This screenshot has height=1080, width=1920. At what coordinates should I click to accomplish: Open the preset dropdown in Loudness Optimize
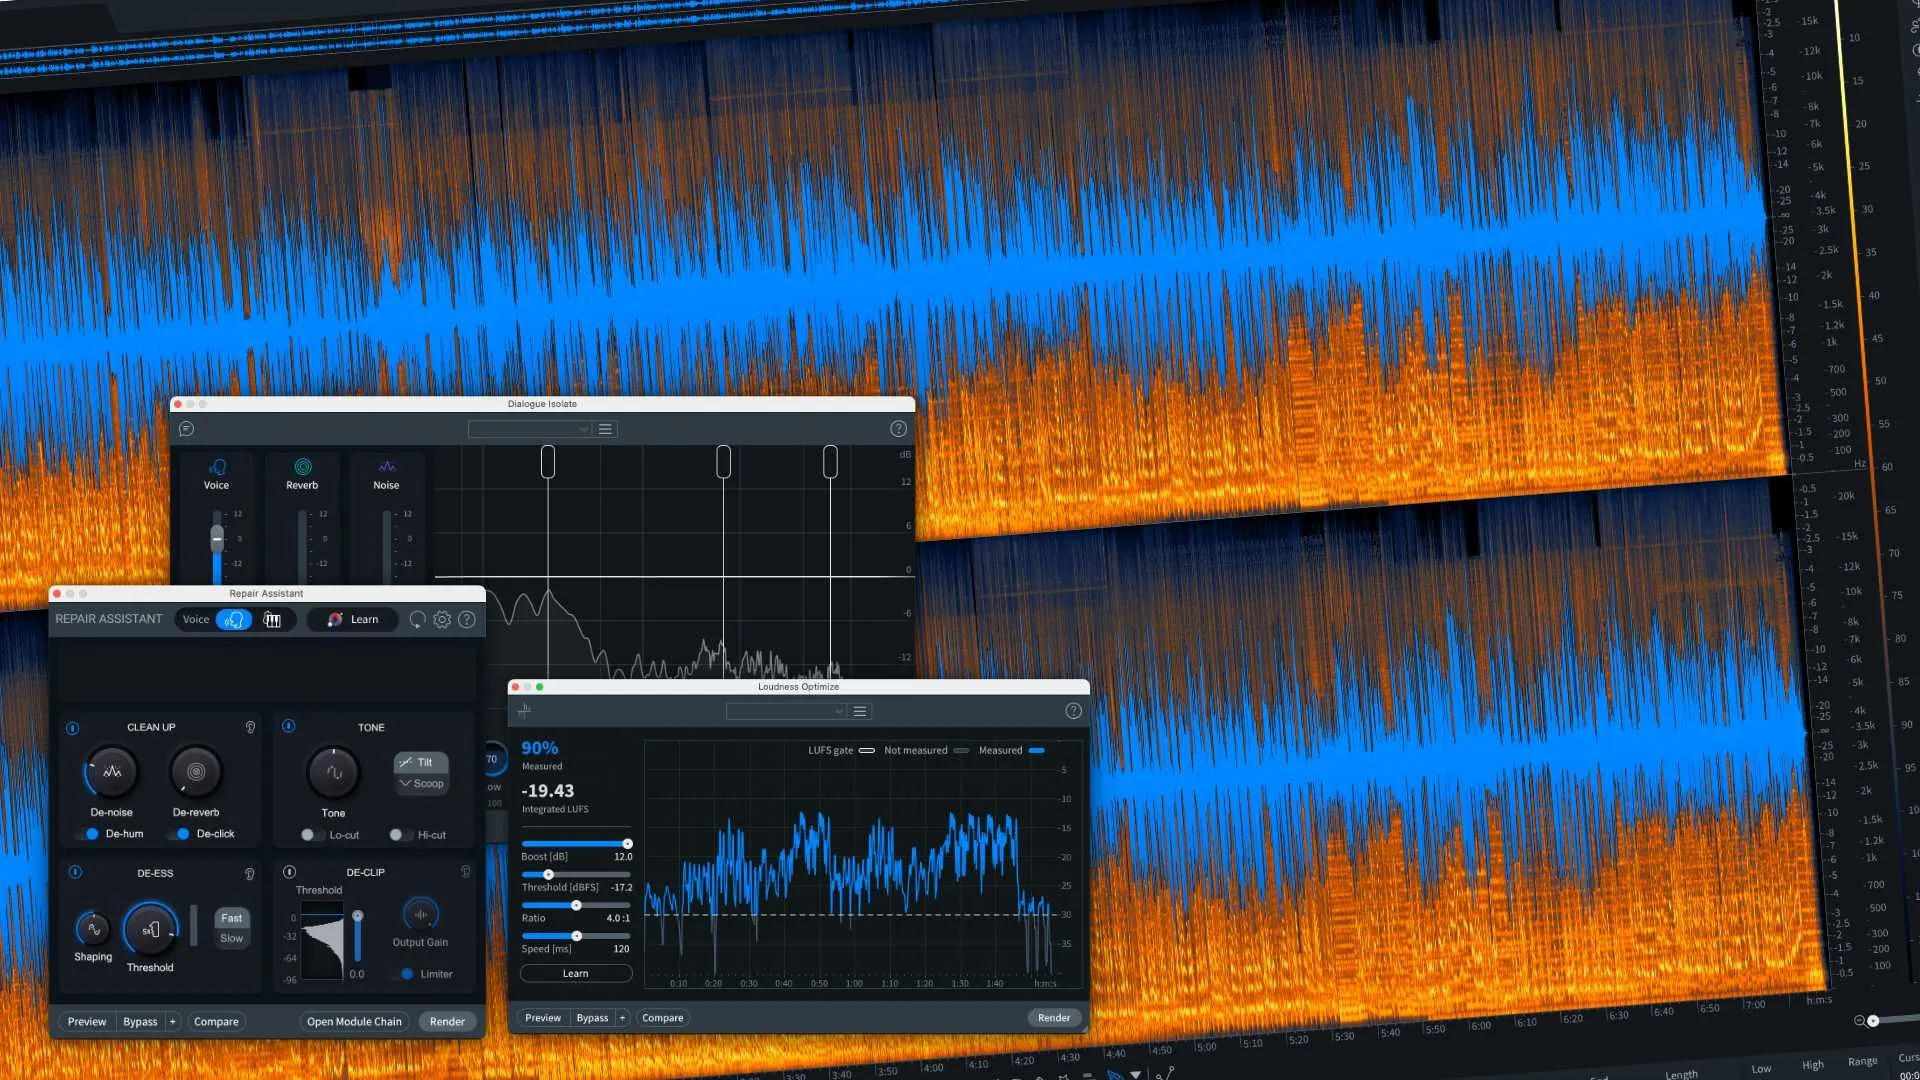786,711
